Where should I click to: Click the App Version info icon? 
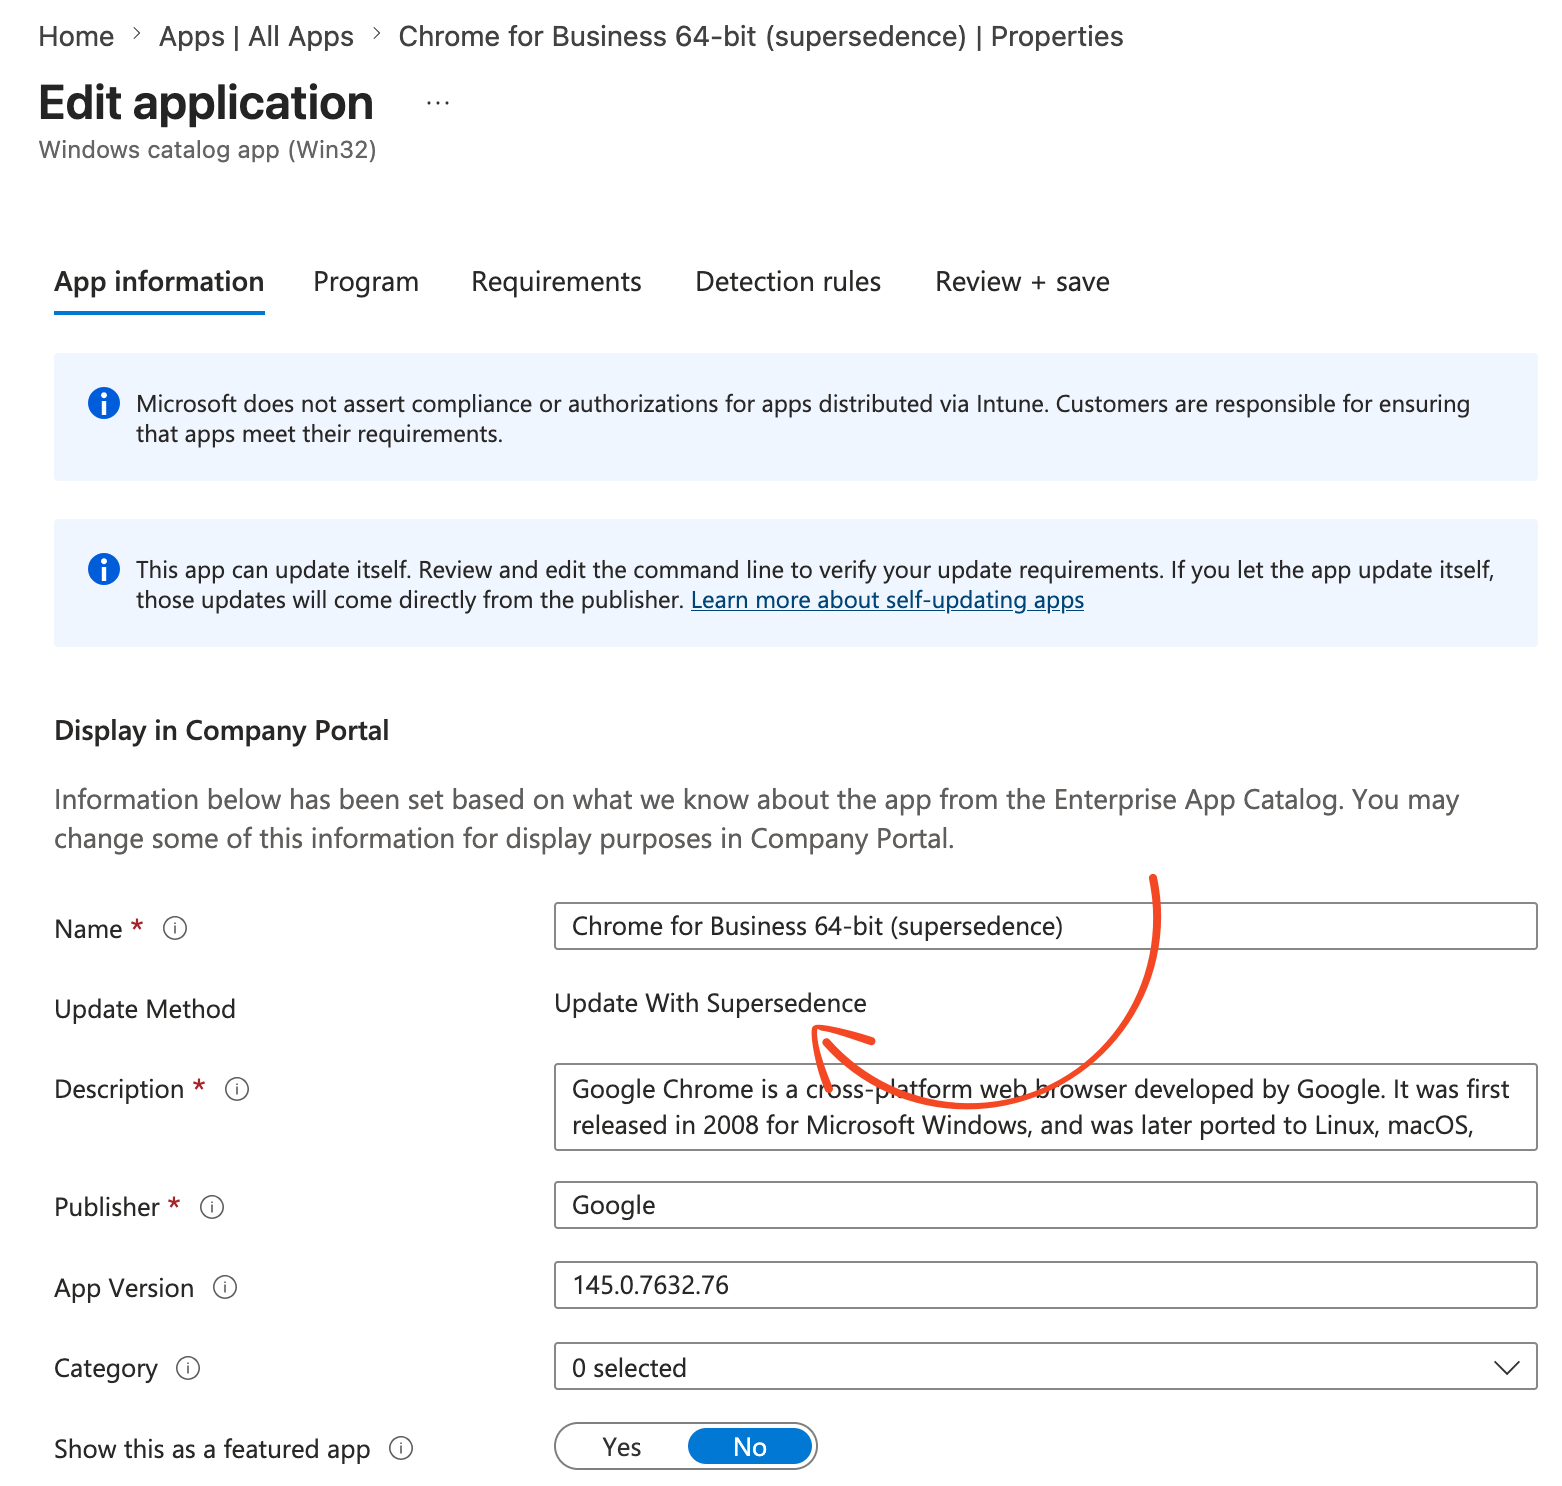[x=226, y=1287]
